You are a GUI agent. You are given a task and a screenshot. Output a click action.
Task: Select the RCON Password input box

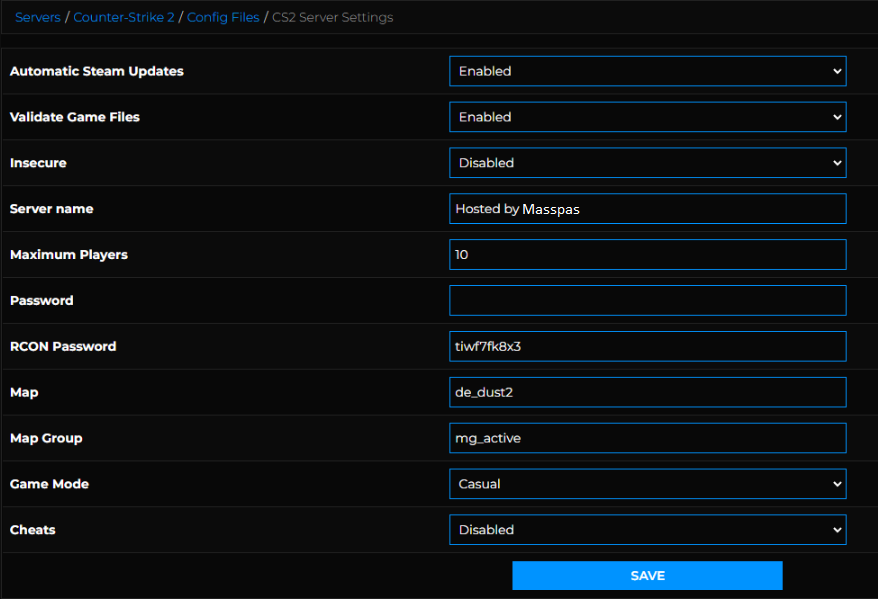coord(647,347)
